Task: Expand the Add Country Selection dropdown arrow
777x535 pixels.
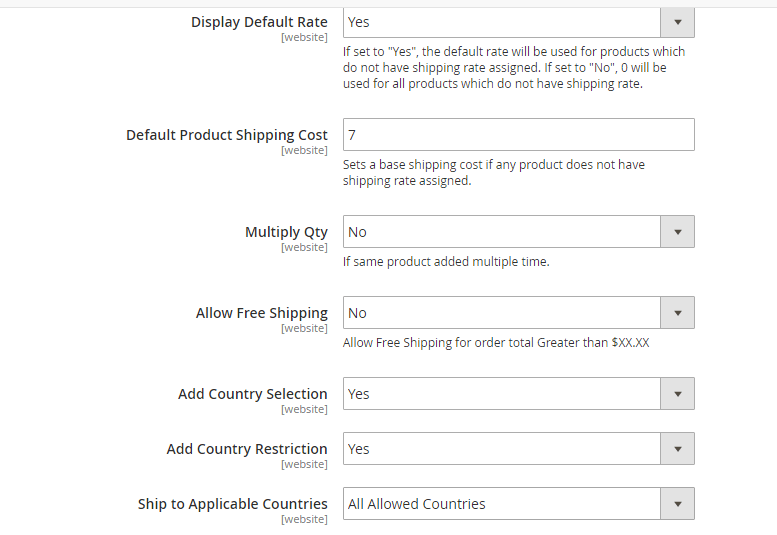Action: pos(677,394)
